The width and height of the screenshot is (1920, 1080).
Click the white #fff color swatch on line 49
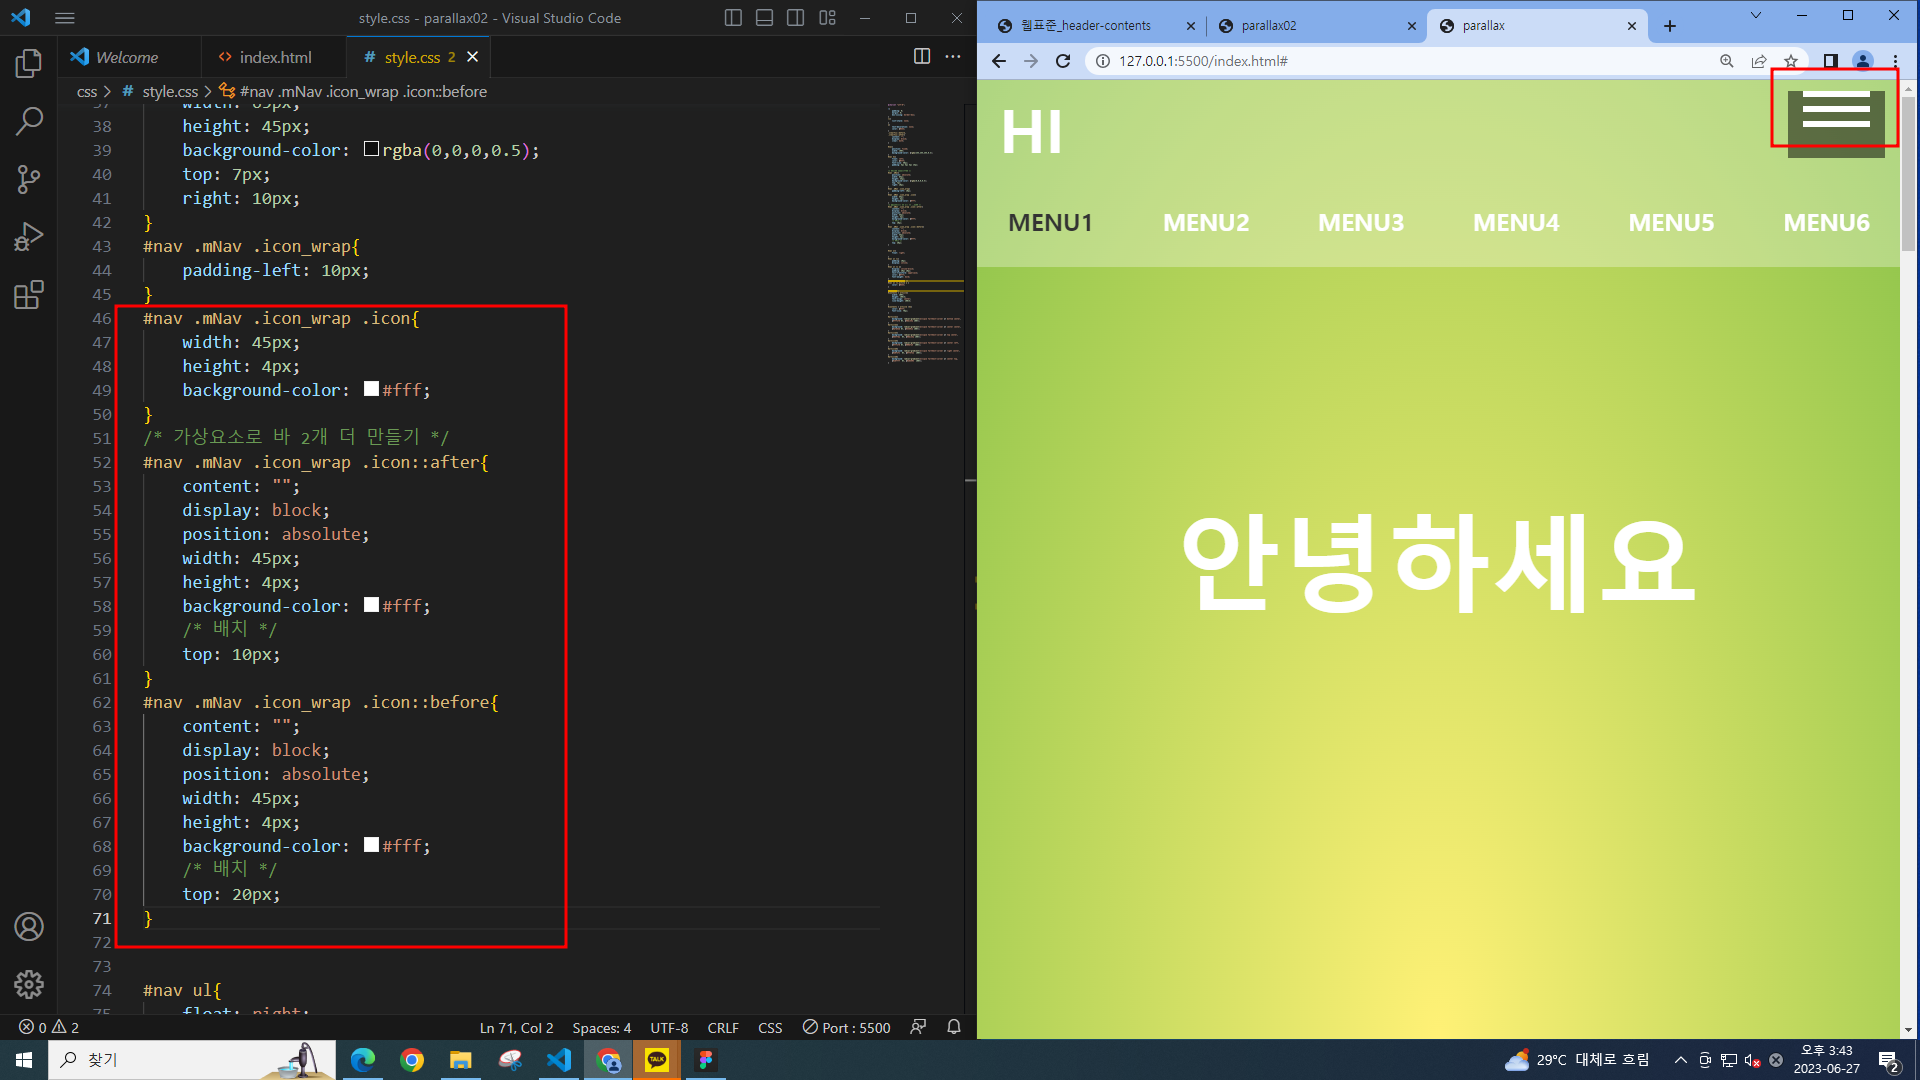(x=371, y=389)
